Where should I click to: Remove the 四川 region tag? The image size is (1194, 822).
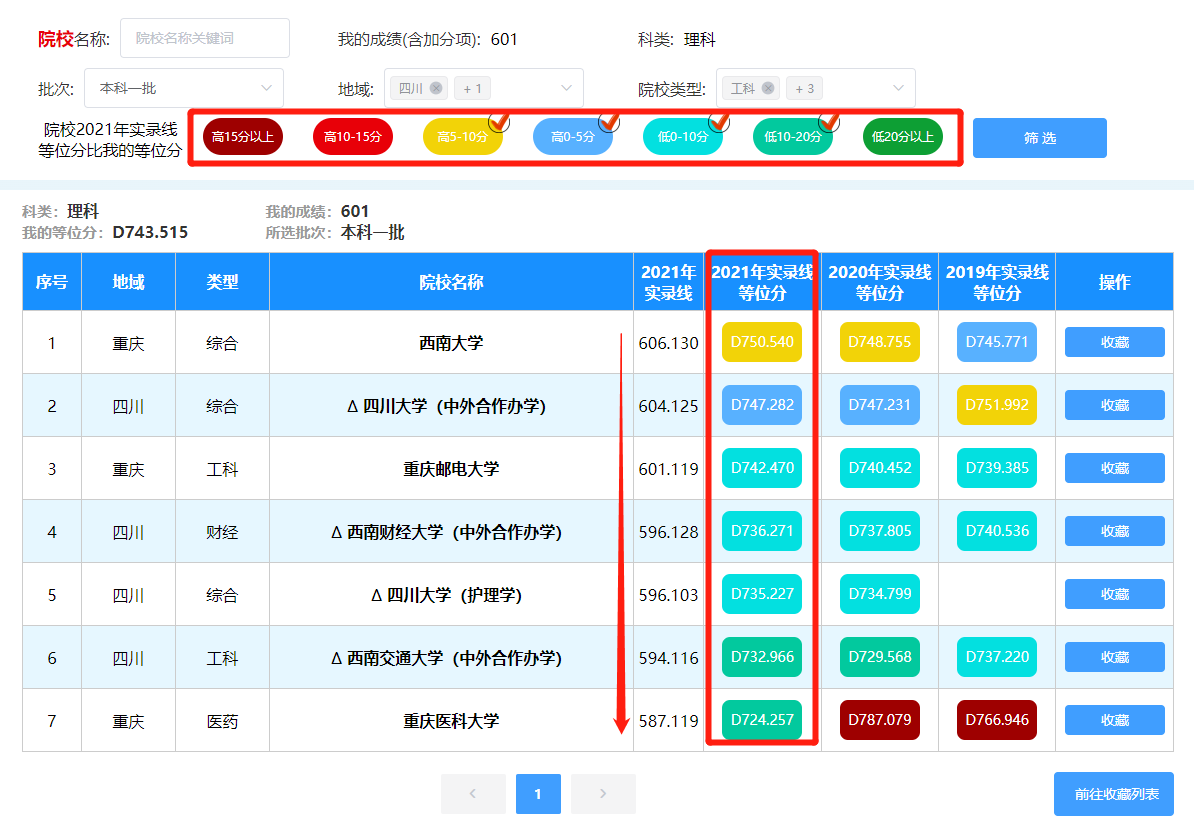coord(436,88)
